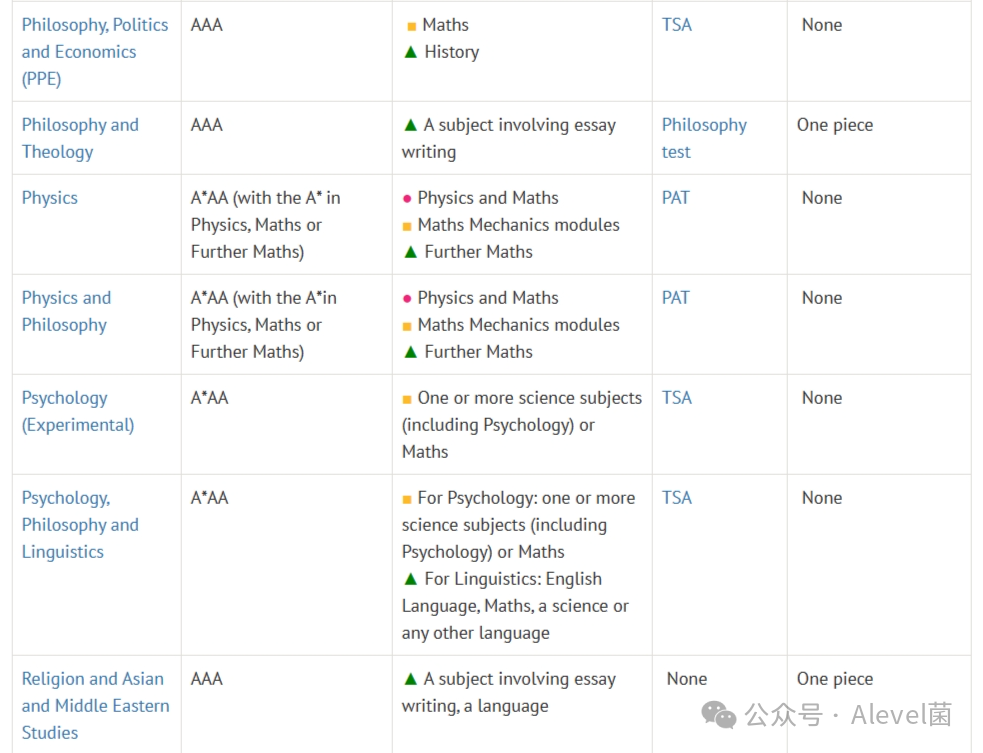The height and width of the screenshot is (753, 983).
Task: Open the Philosophy test link
Action: 704,138
